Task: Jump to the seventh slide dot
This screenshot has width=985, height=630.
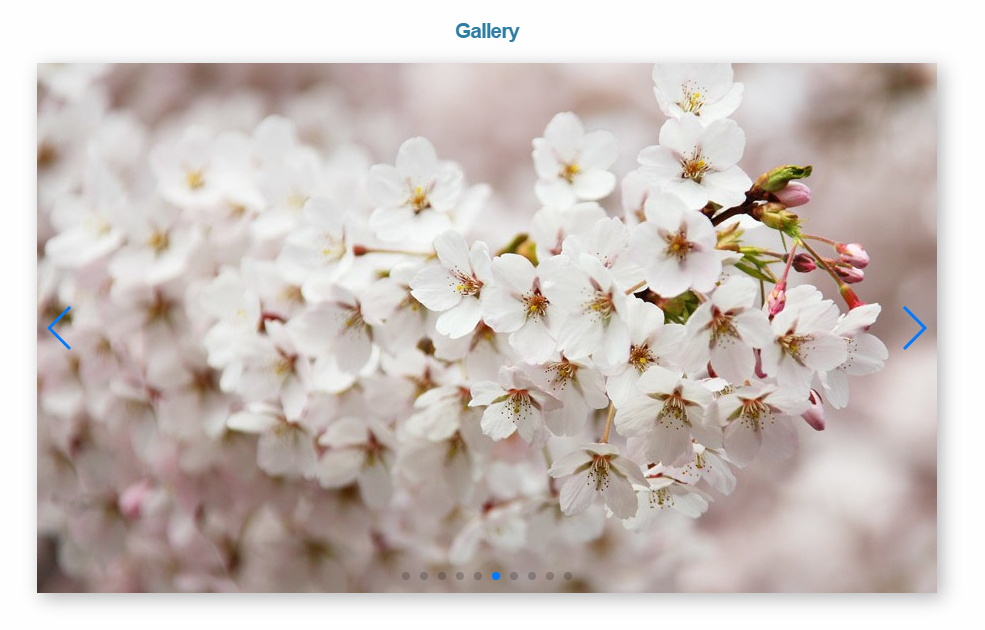Action: point(513,576)
